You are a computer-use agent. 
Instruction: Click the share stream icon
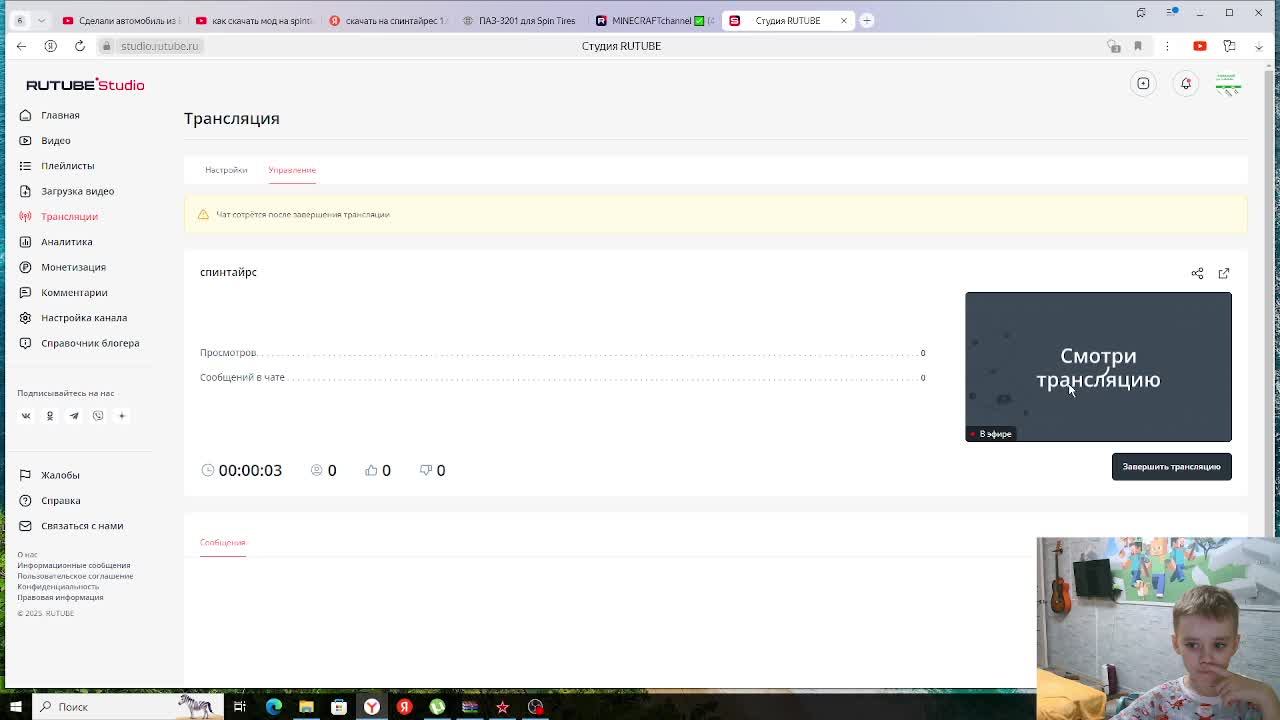1197,273
